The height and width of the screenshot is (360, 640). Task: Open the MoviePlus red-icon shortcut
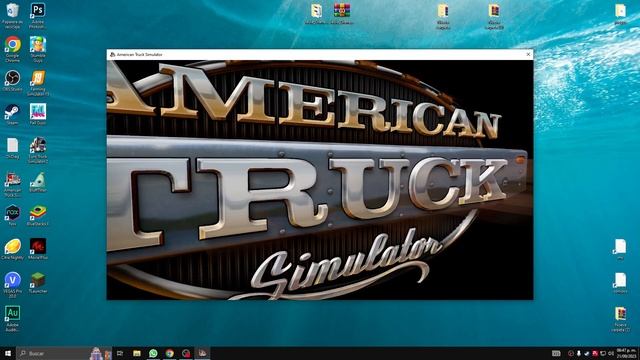click(x=38, y=249)
